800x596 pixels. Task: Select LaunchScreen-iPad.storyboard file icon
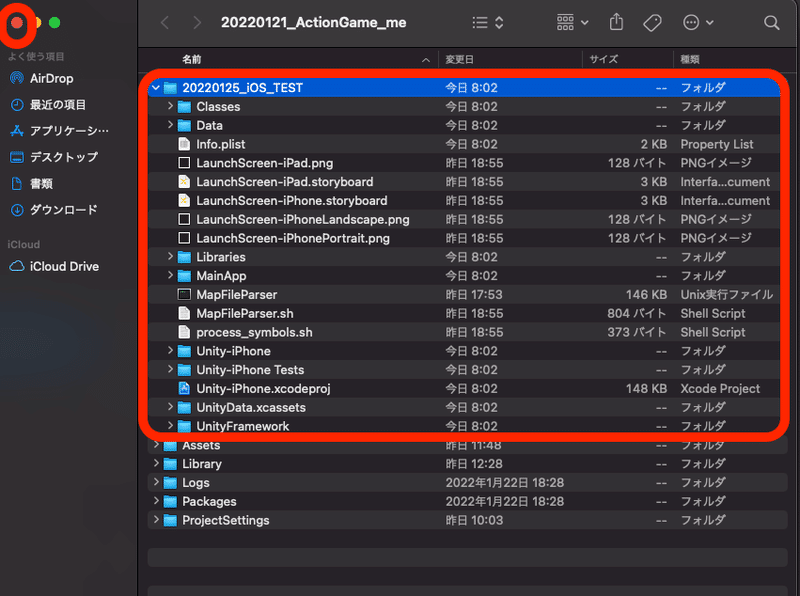click(184, 182)
